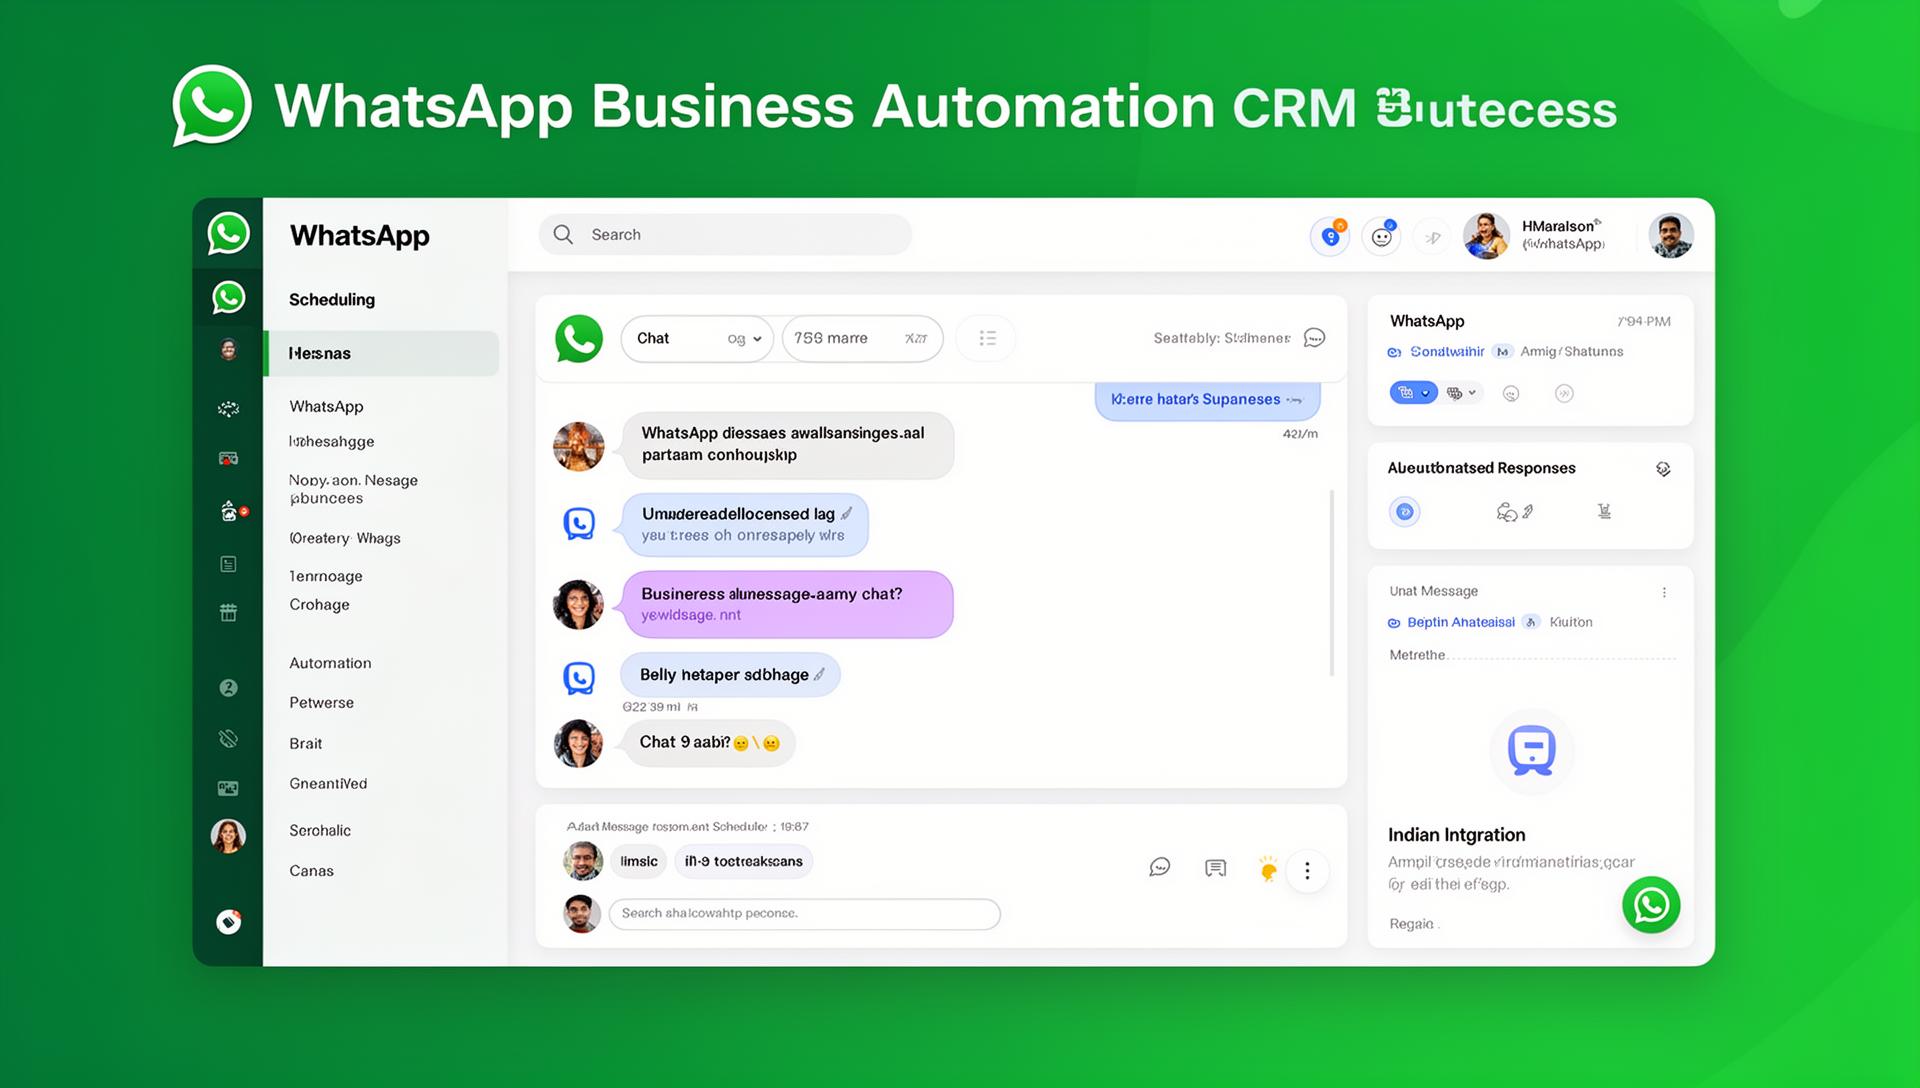The height and width of the screenshot is (1088, 1920).
Task: Select the blue circle icon under Responses
Action: click(x=1405, y=512)
